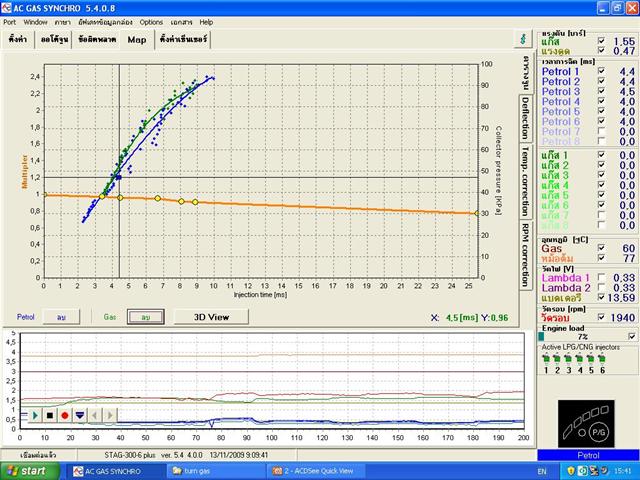Select the Temp. correction vertical tab
Viewport: 640px width, 480px height.
[524, 181]
